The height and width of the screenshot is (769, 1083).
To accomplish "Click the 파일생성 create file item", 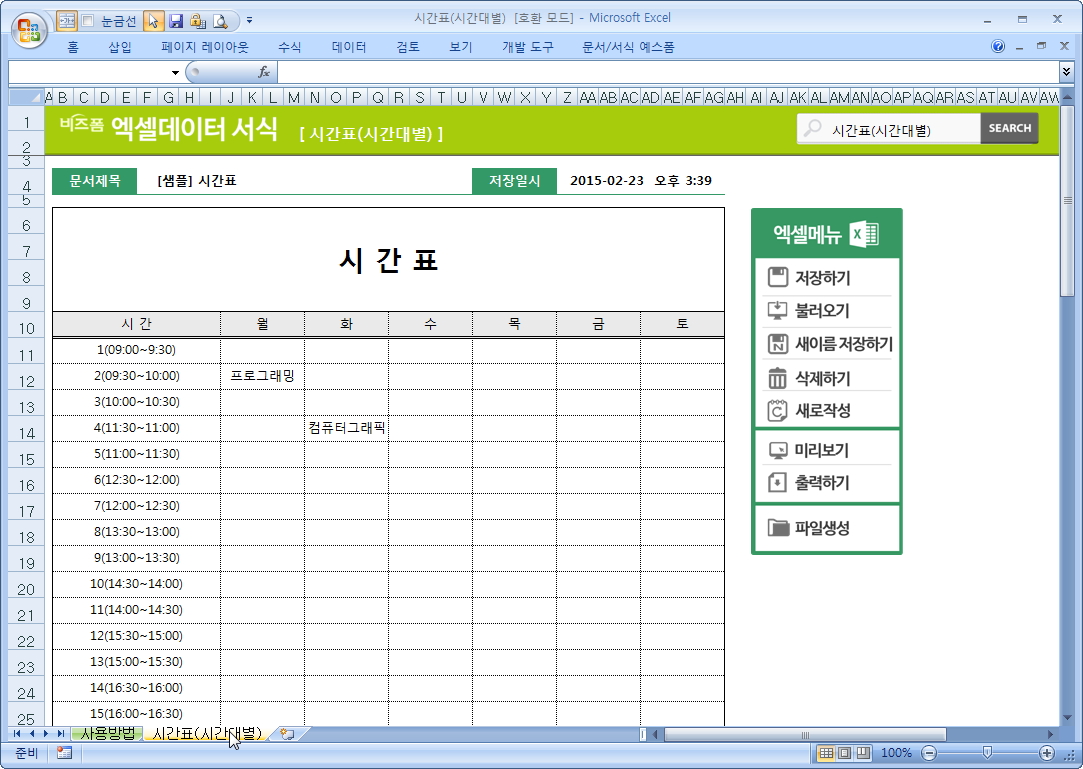I will (x=826, y=528).
